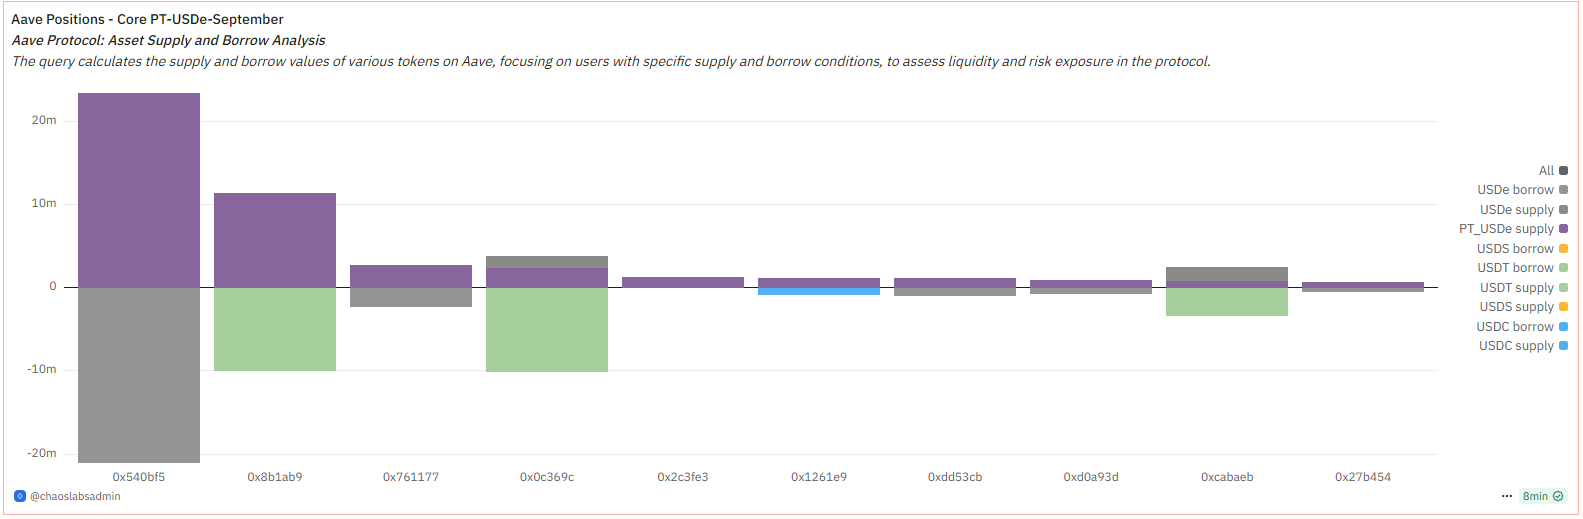The image size is (1583, 519).
Task: Click USDC supply legend dot
Action: pos(1564,346)
